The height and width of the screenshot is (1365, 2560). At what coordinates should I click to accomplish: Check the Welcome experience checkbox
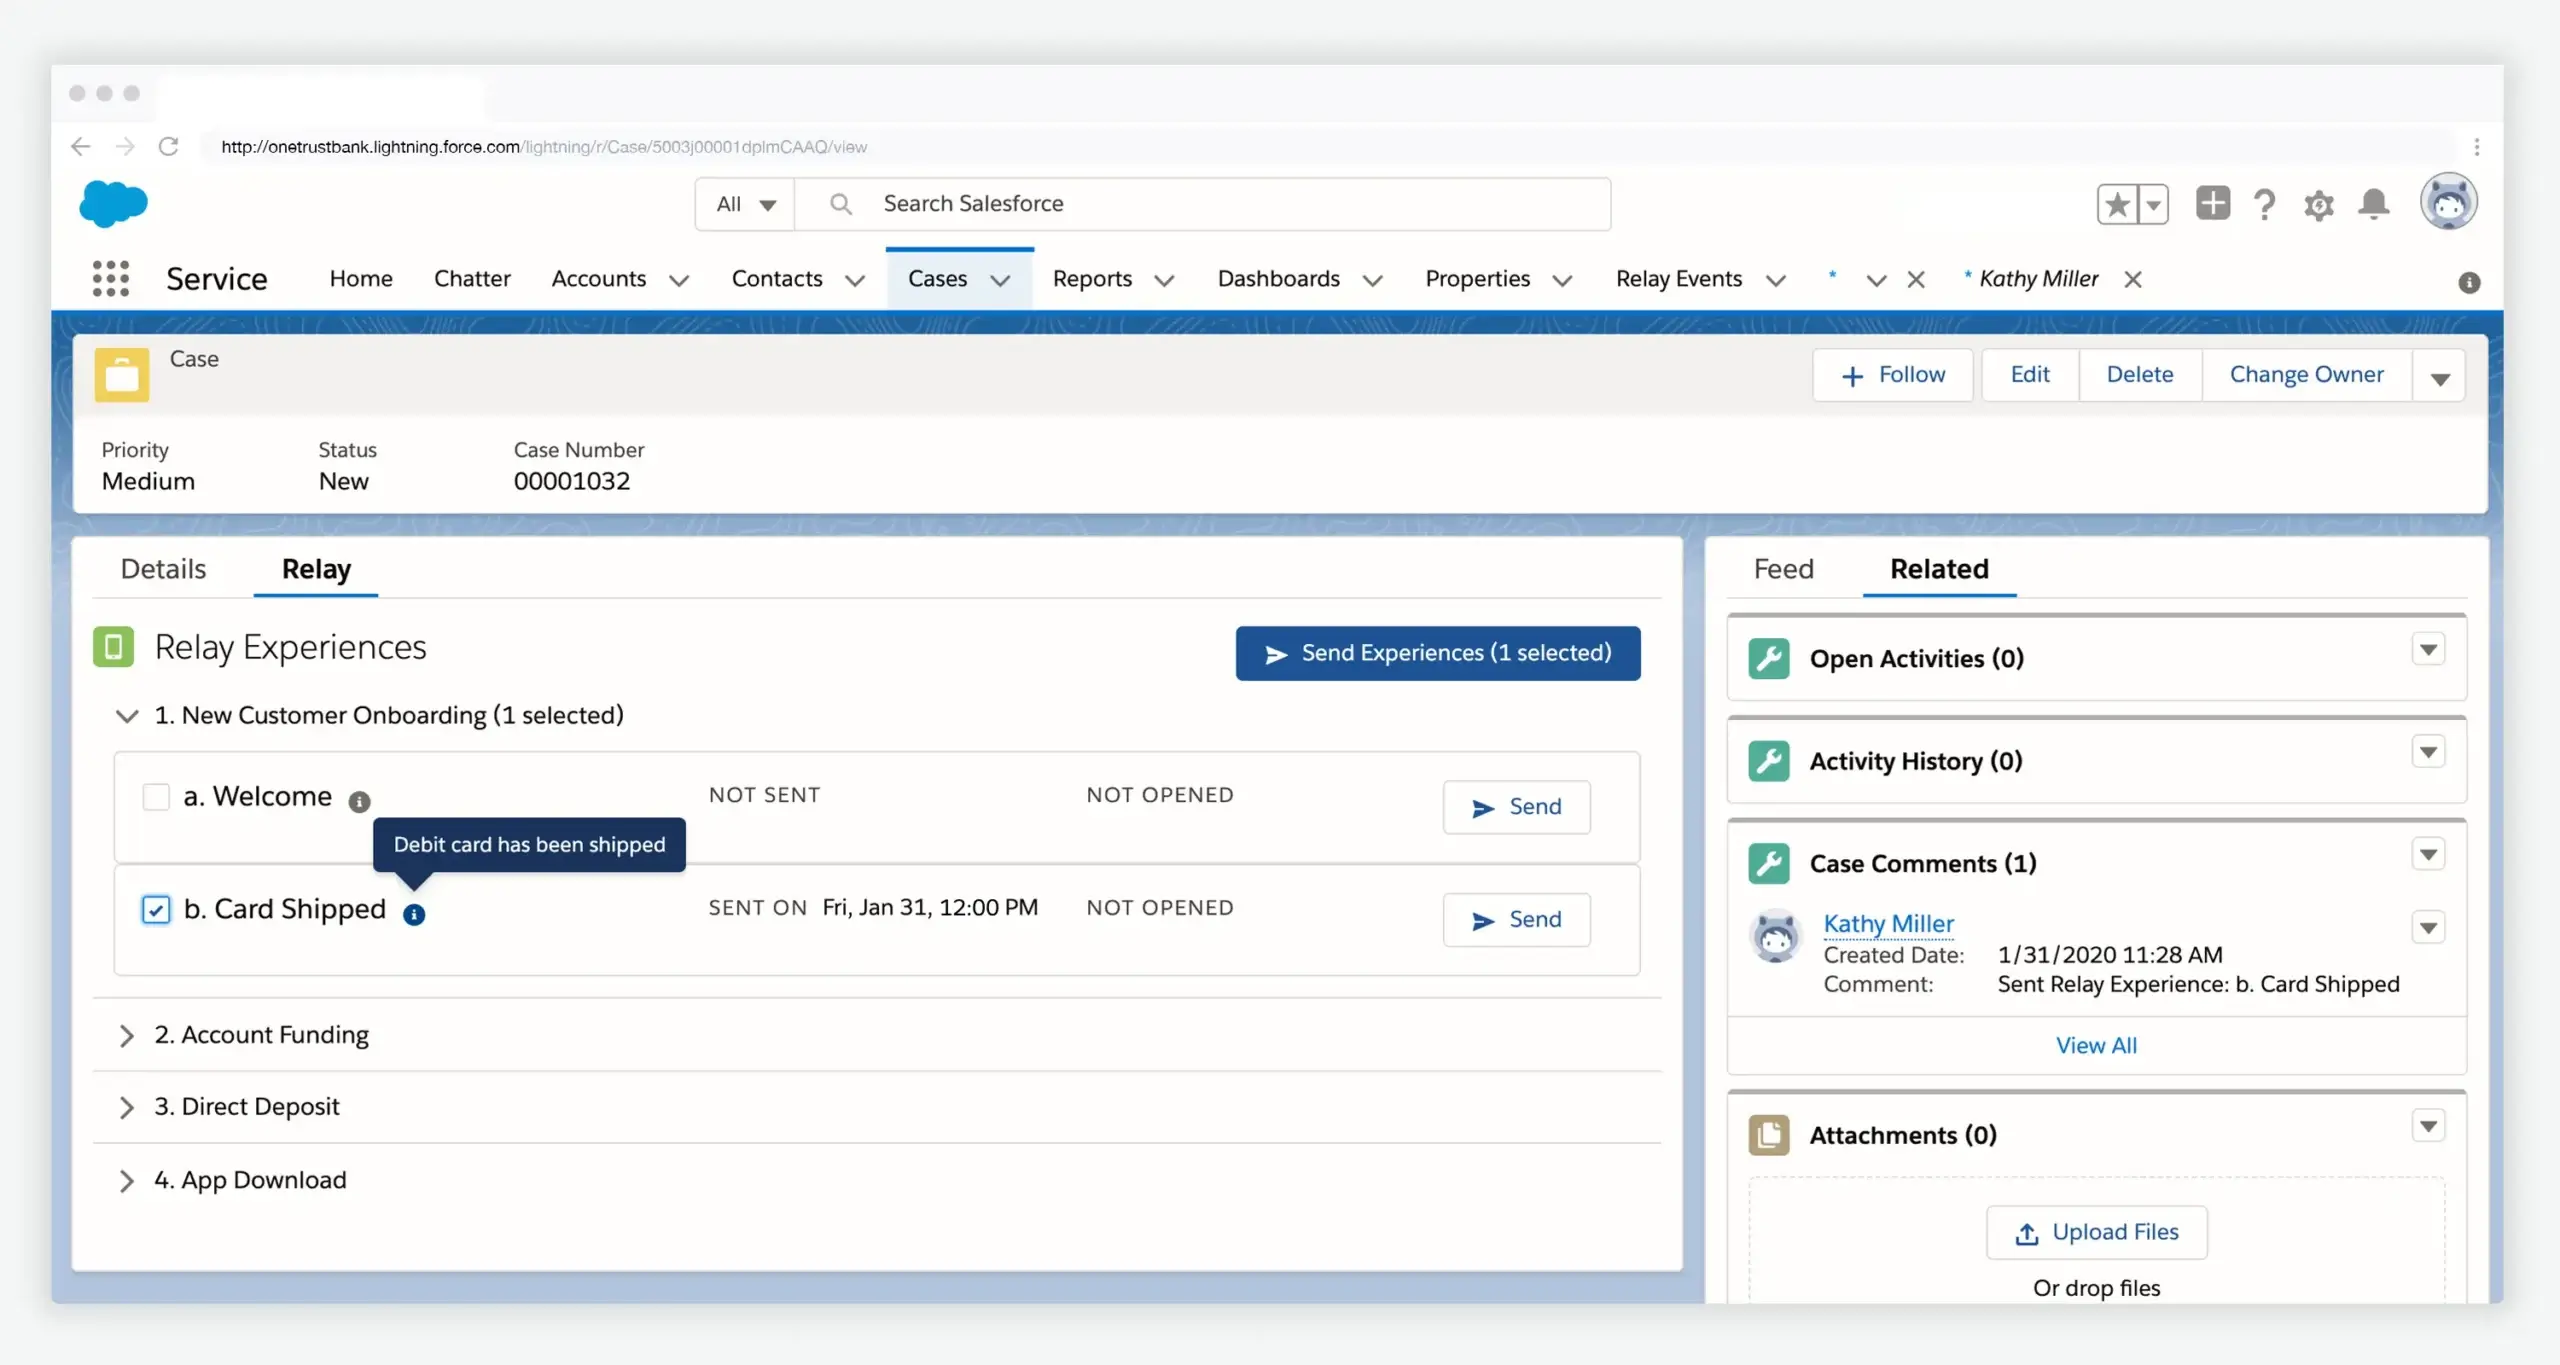click(x=156, y=797)
